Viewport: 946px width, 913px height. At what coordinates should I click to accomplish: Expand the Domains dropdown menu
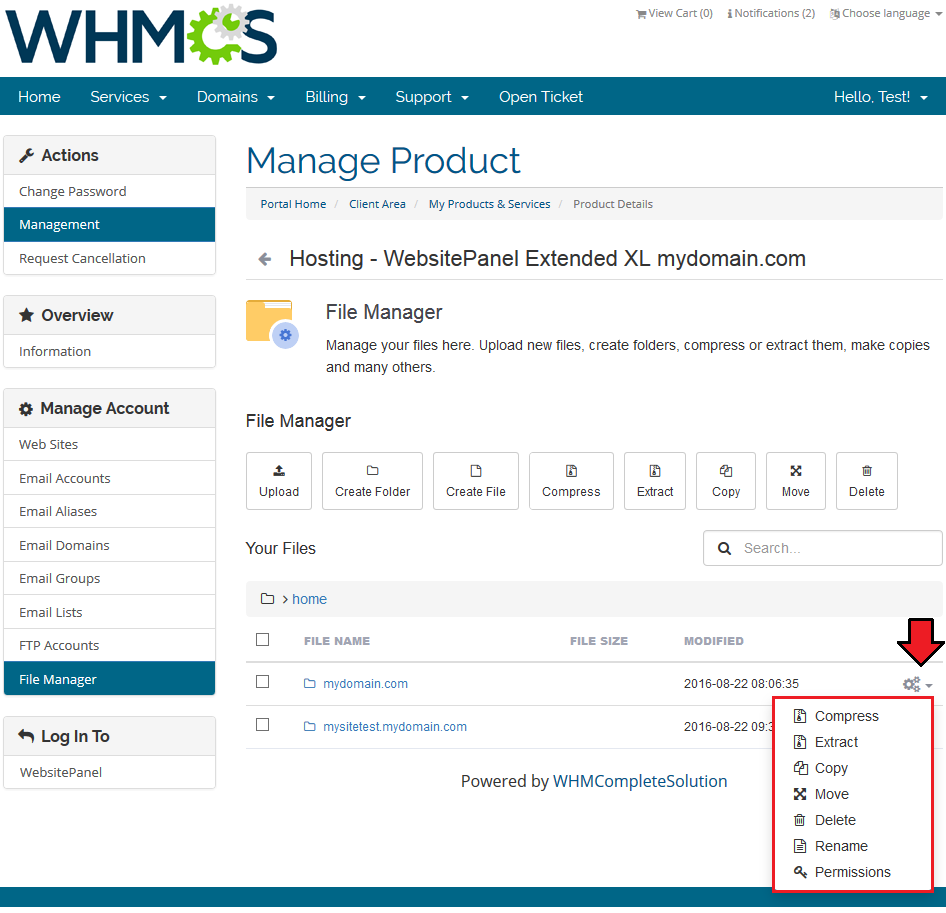[x=236, y=97]
